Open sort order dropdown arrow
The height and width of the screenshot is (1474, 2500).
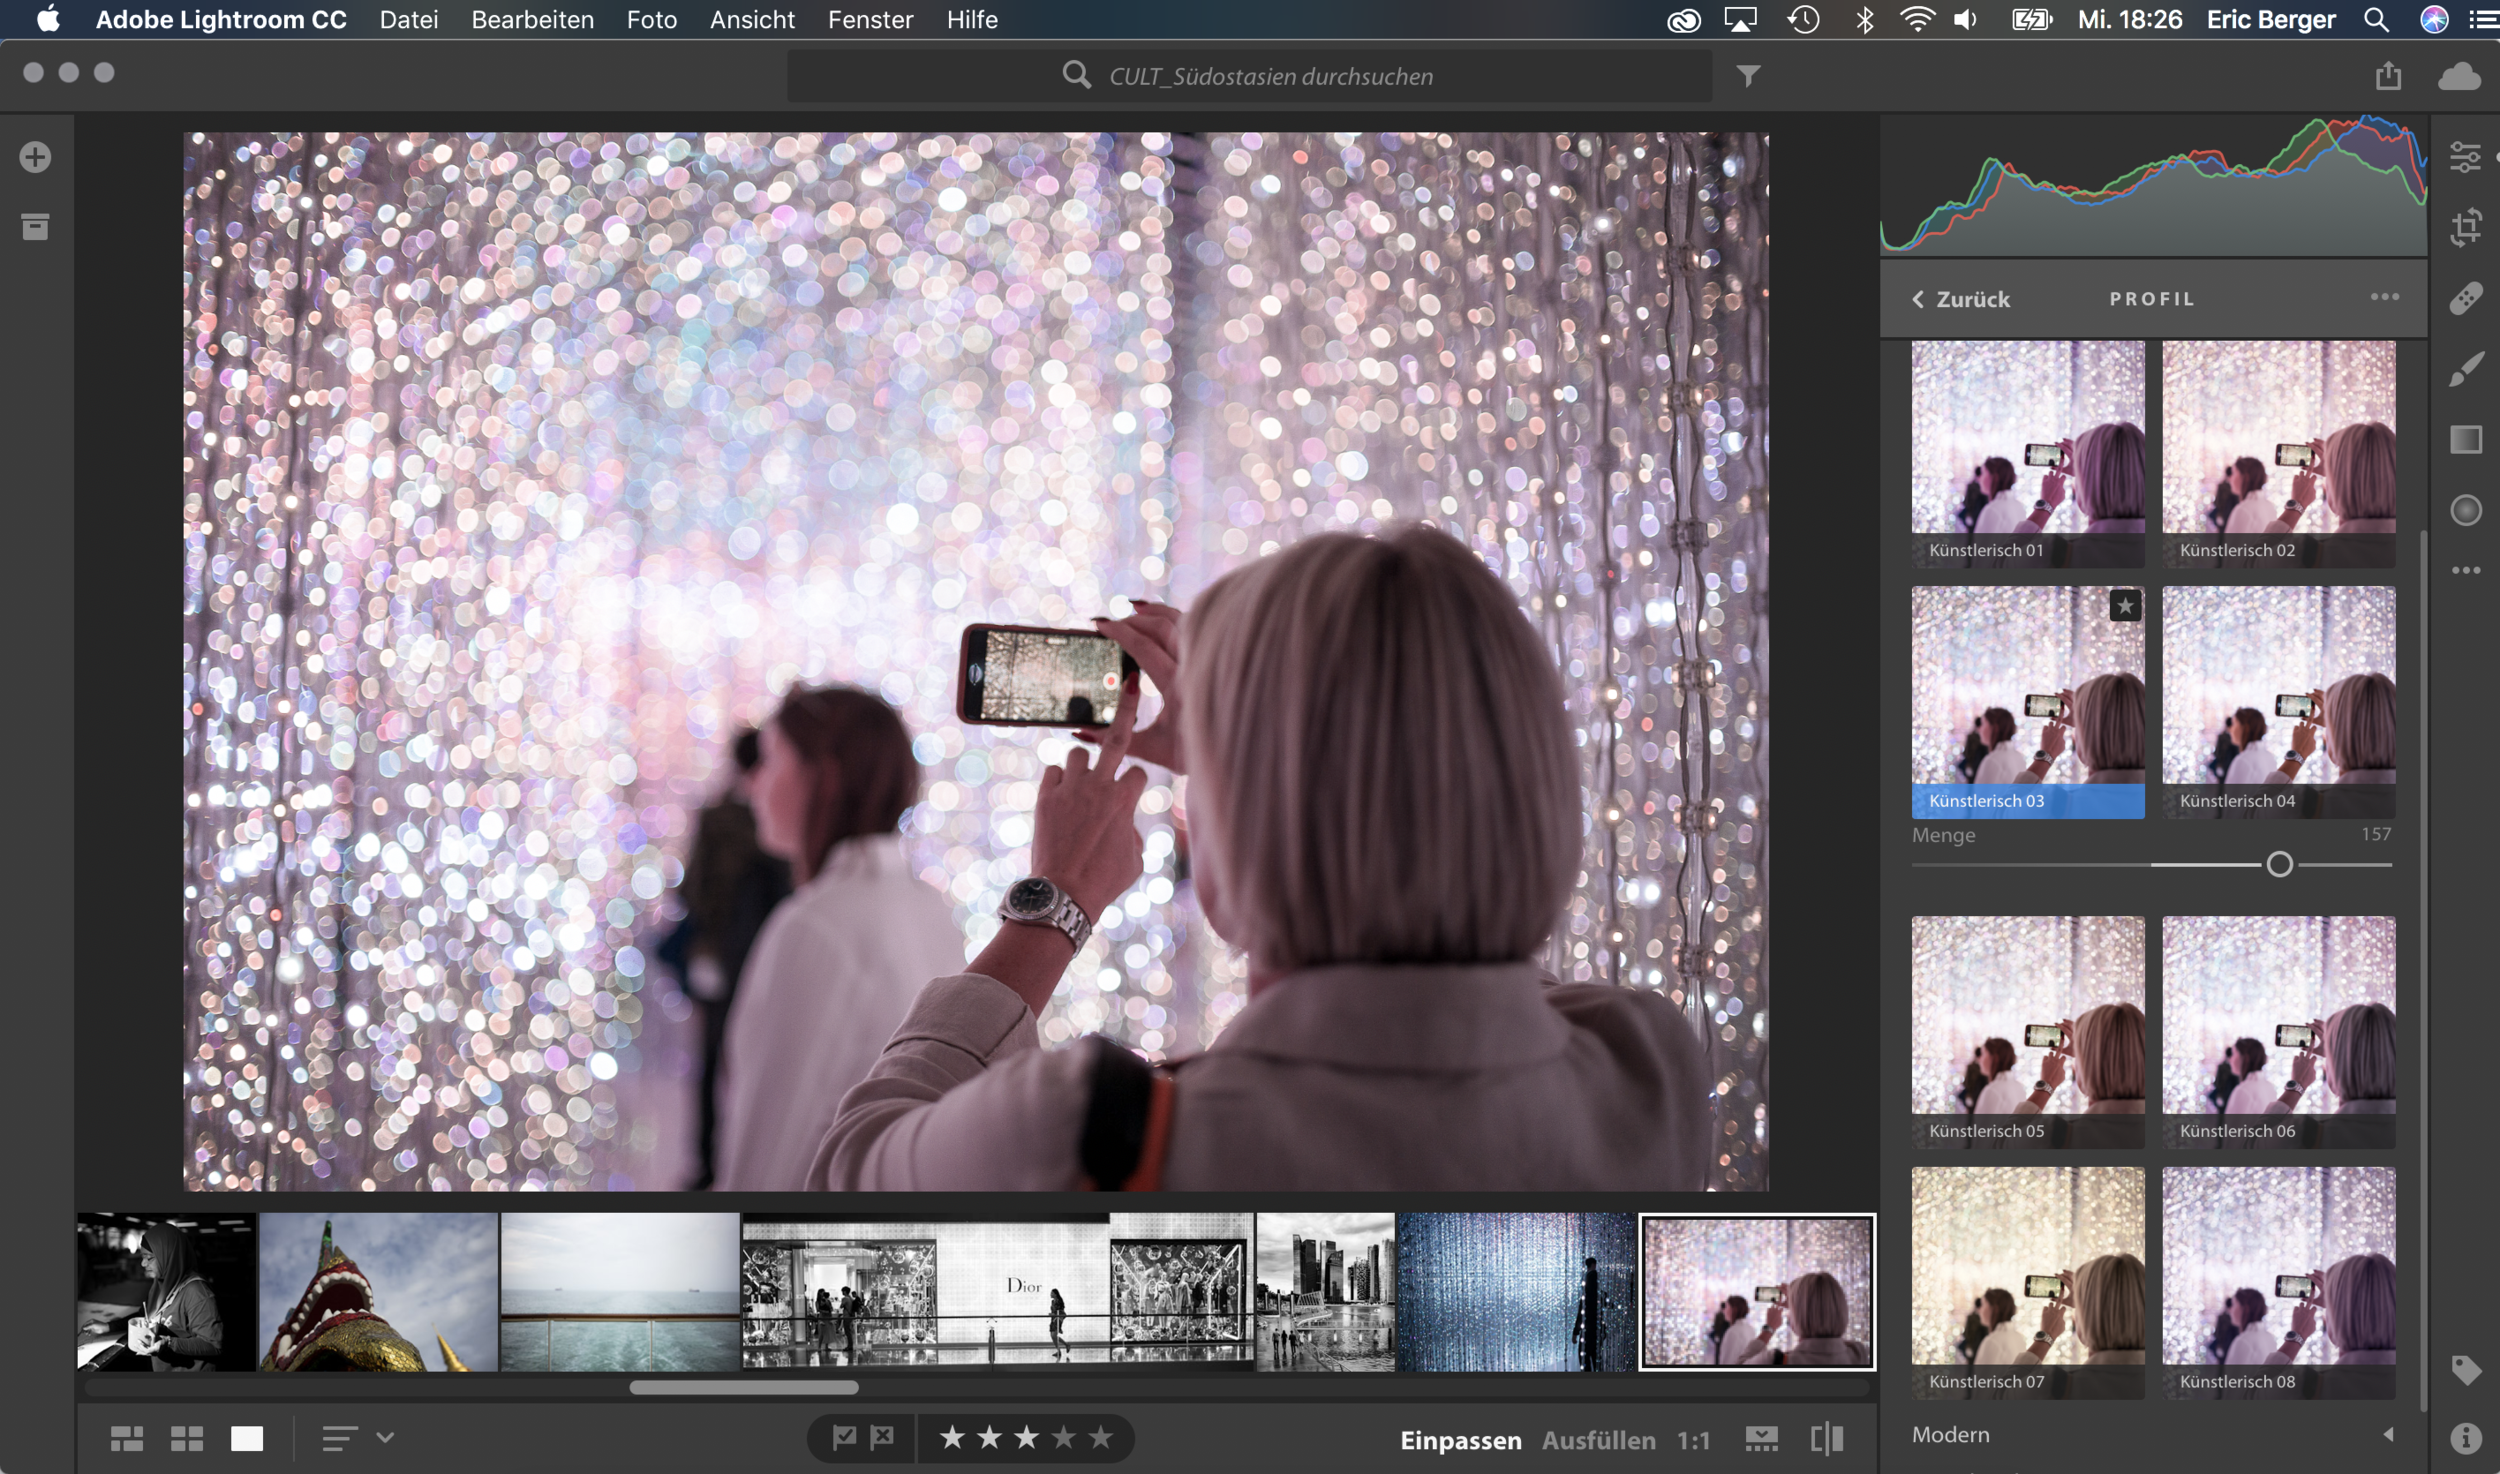pos(385,1438)
